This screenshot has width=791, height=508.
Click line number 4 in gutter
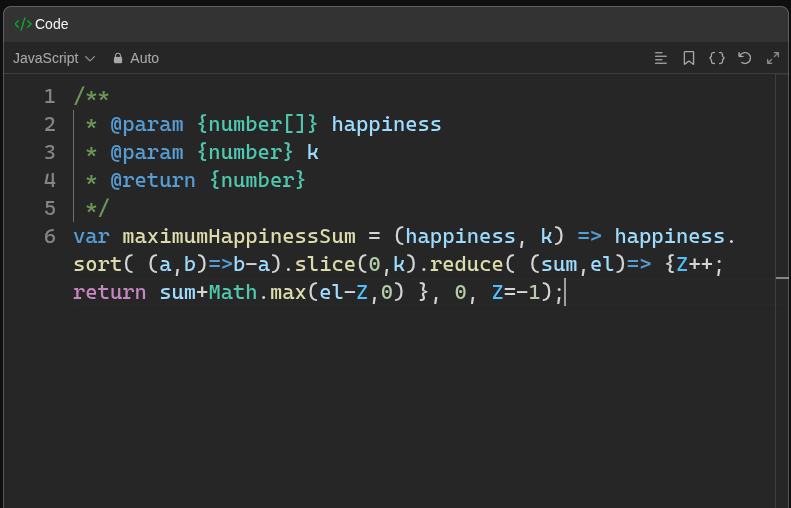tap(49, 180)
